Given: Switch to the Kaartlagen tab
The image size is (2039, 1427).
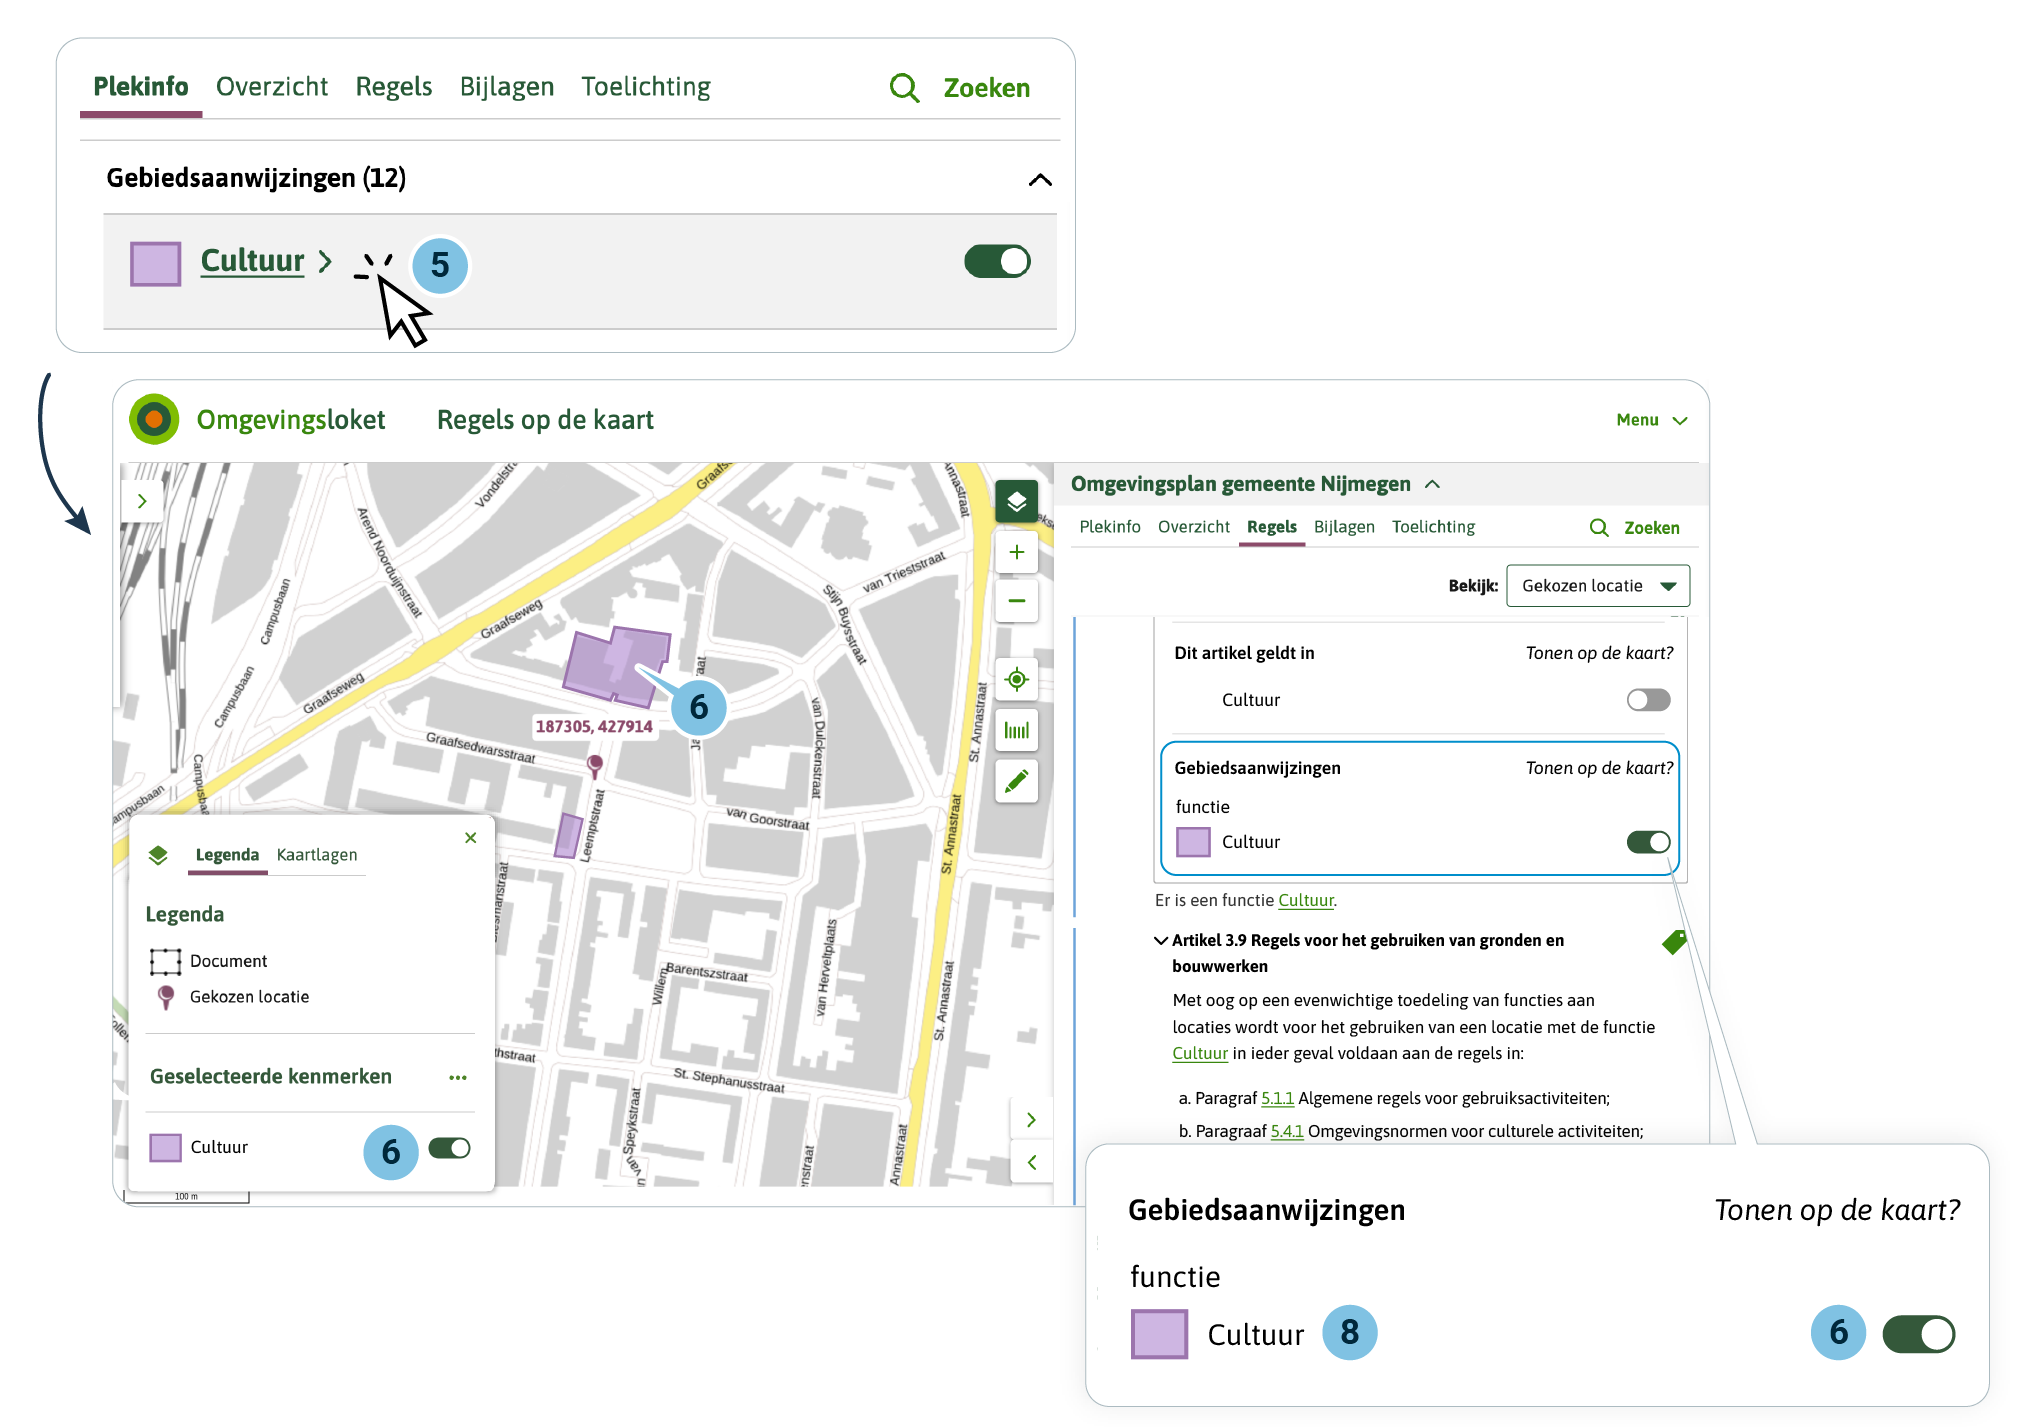Looking at the screenshot, I should pyautogui.click(x=316, y=855).
